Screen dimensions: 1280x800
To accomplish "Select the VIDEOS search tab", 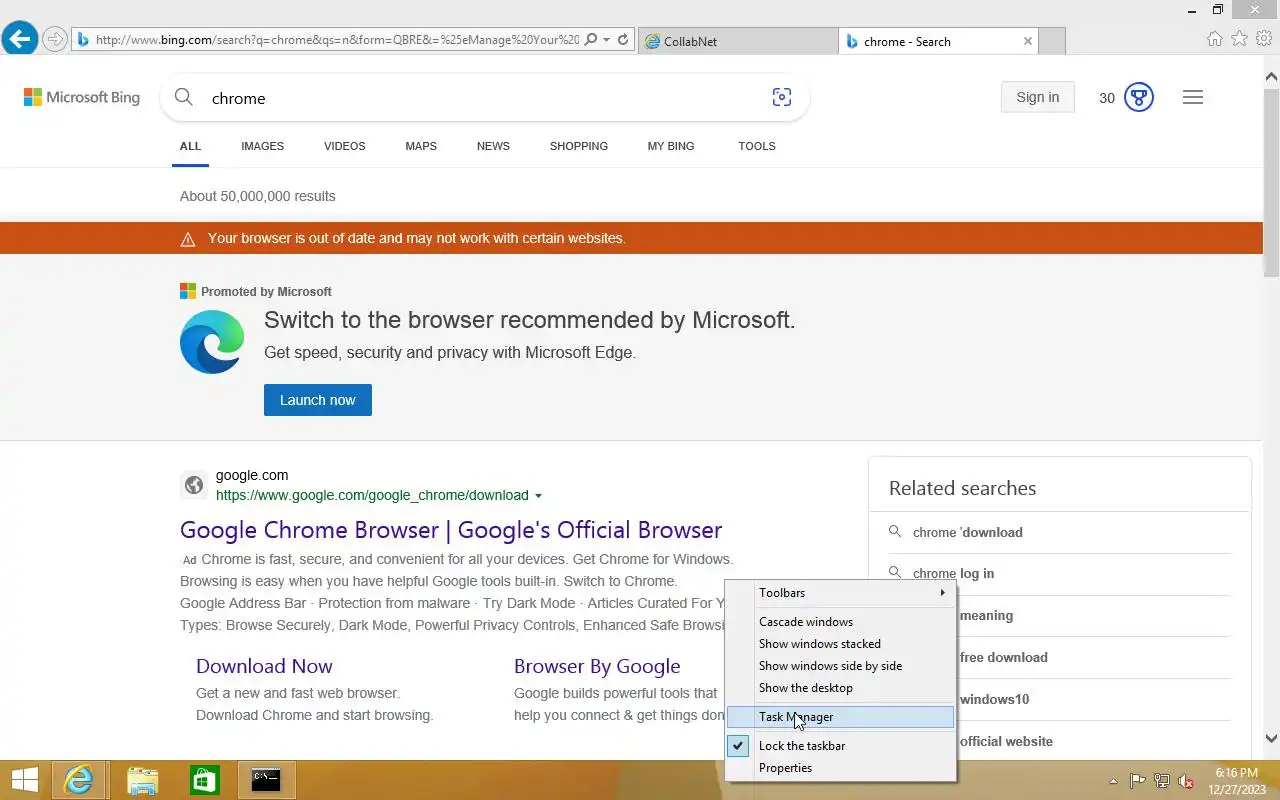I will 344,146.
